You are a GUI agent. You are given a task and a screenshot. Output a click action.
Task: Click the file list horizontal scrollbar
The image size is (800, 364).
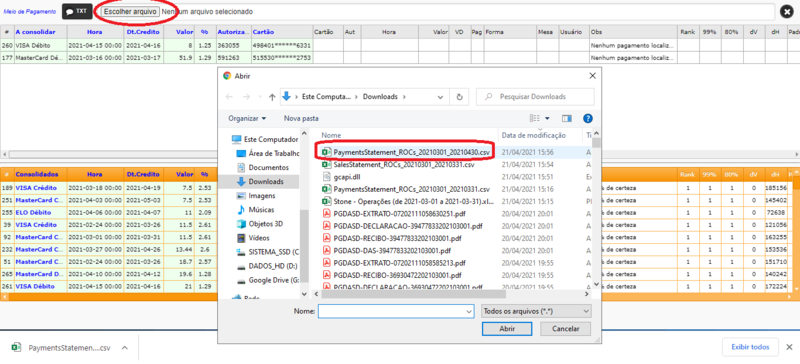pyautogui.click(x=413, y=295)
